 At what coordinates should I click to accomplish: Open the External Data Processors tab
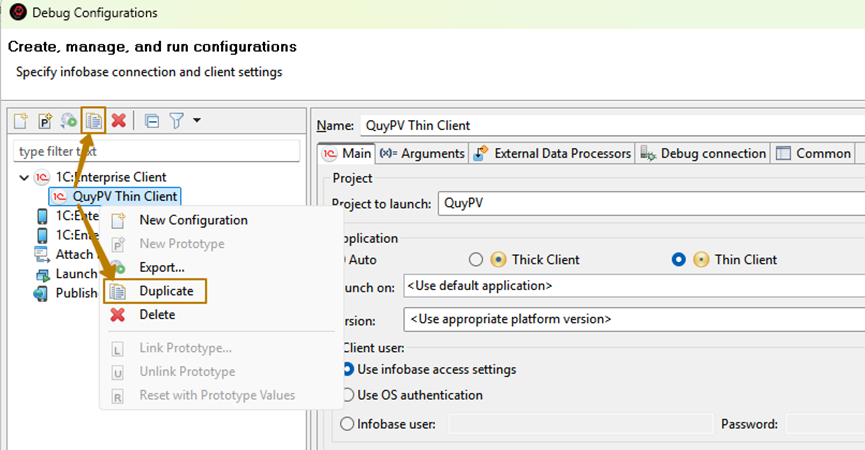(553, 154)
